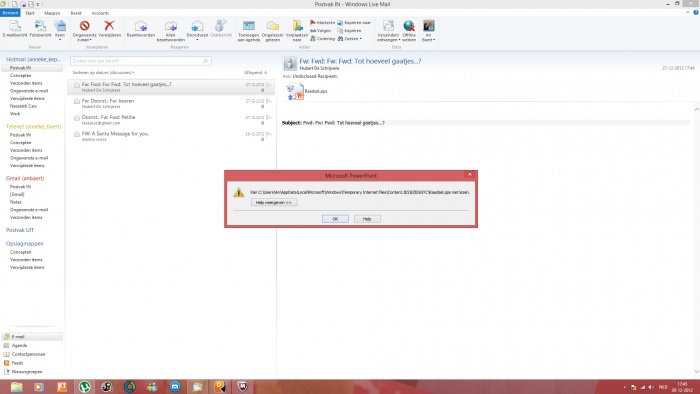
Task: Click the blue help icon at ribbon top-right
Action: click(x=696, y=12)
